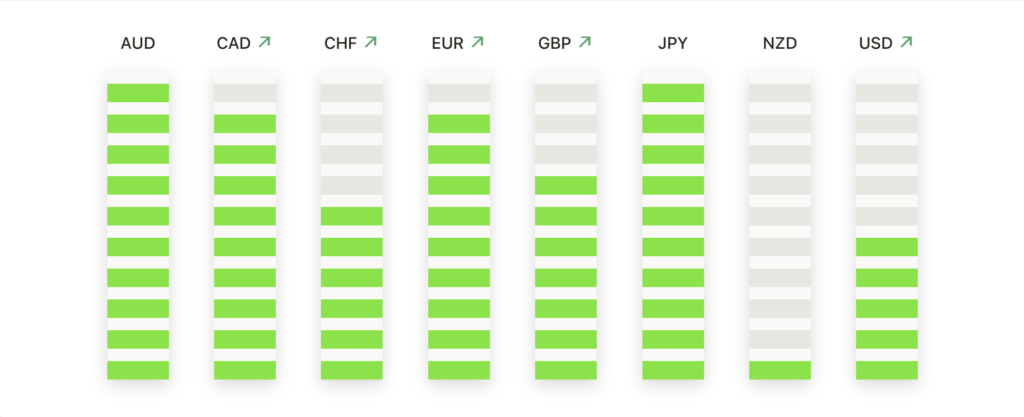Click the up-right arrow beside CHF

point(370,42)
